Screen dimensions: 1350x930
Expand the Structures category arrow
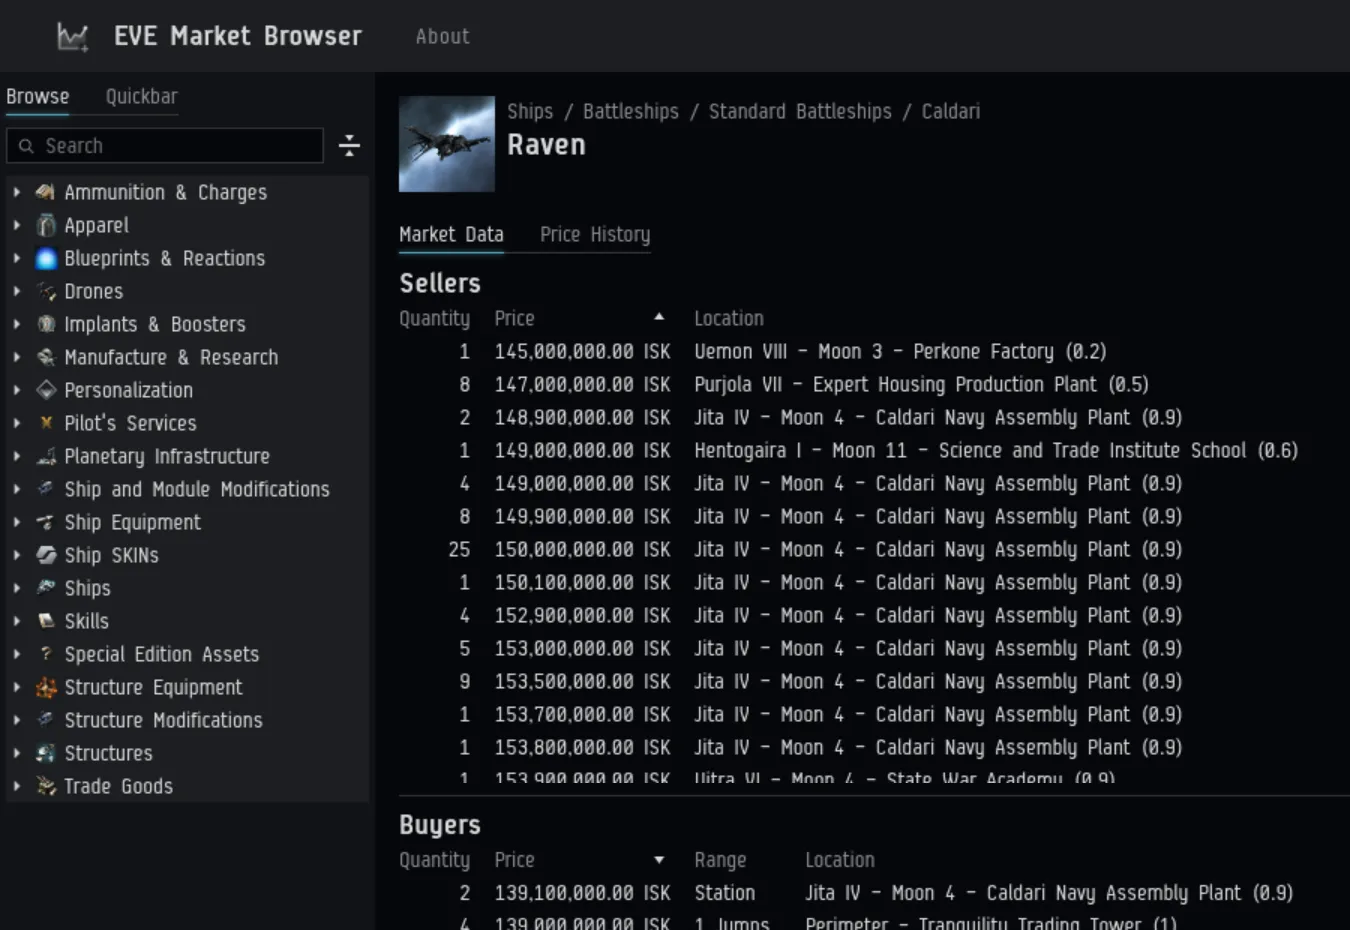pos(16,753)
